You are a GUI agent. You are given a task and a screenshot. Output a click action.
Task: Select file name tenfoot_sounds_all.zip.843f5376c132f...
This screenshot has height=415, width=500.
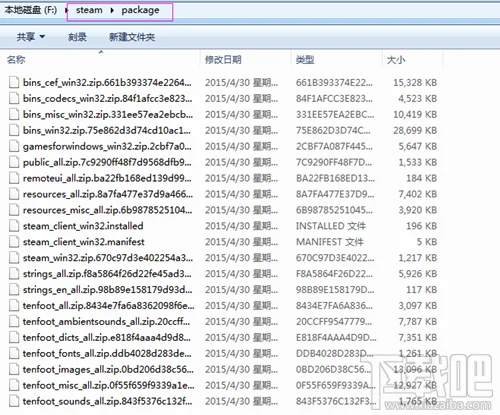(x=107, y=401)
